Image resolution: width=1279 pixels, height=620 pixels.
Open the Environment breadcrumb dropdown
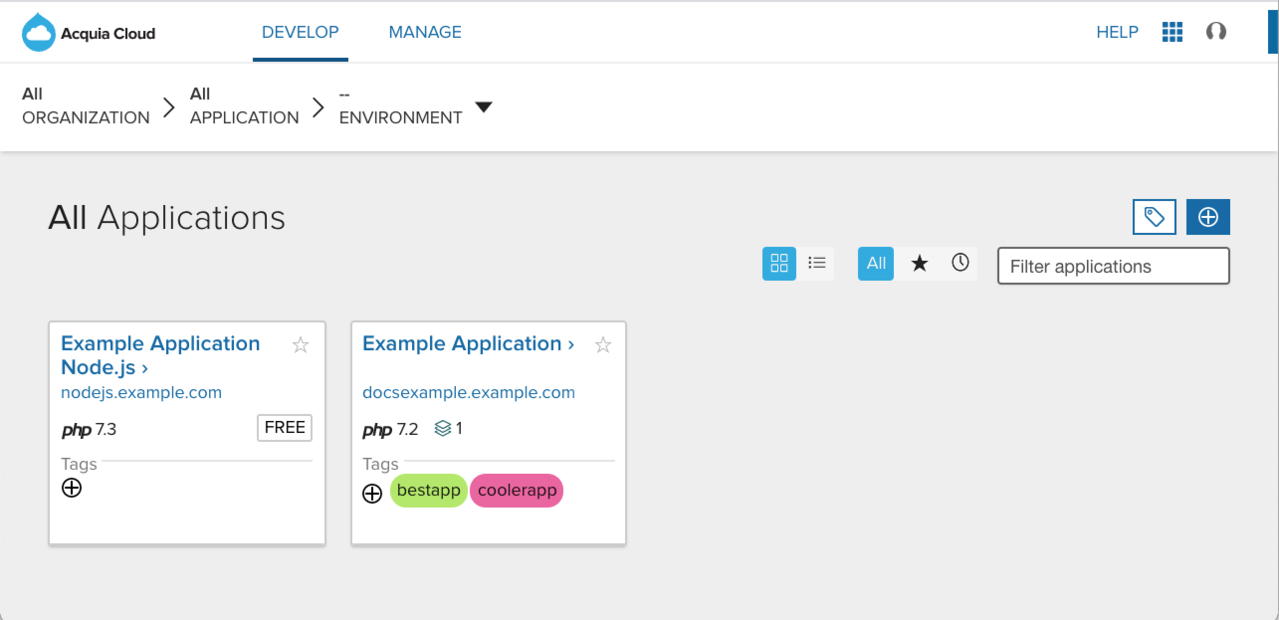click(484, 107)
